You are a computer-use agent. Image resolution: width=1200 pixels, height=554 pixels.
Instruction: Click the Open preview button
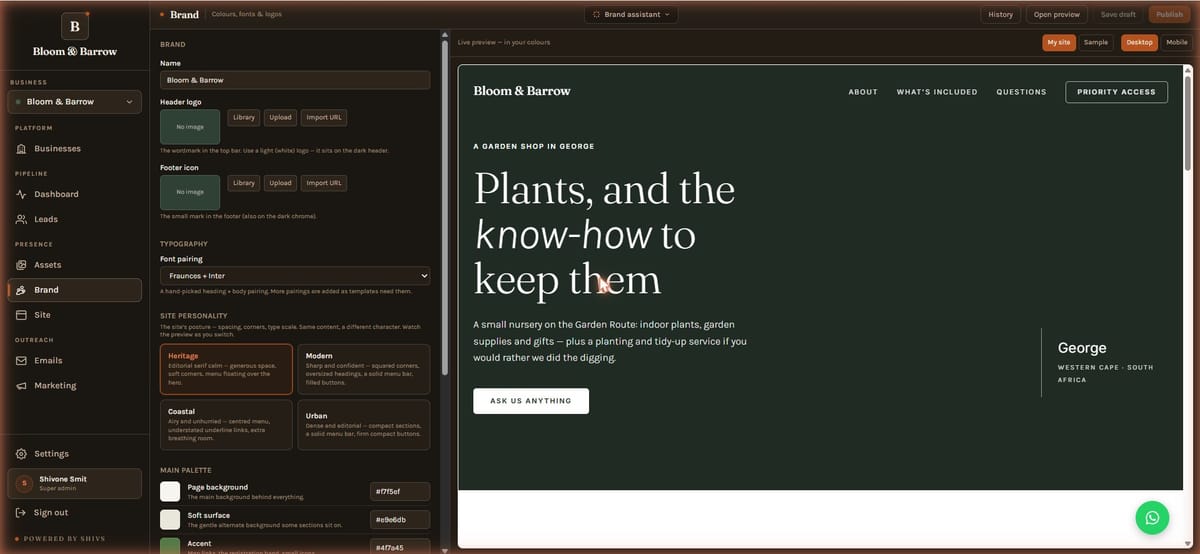1057,15
